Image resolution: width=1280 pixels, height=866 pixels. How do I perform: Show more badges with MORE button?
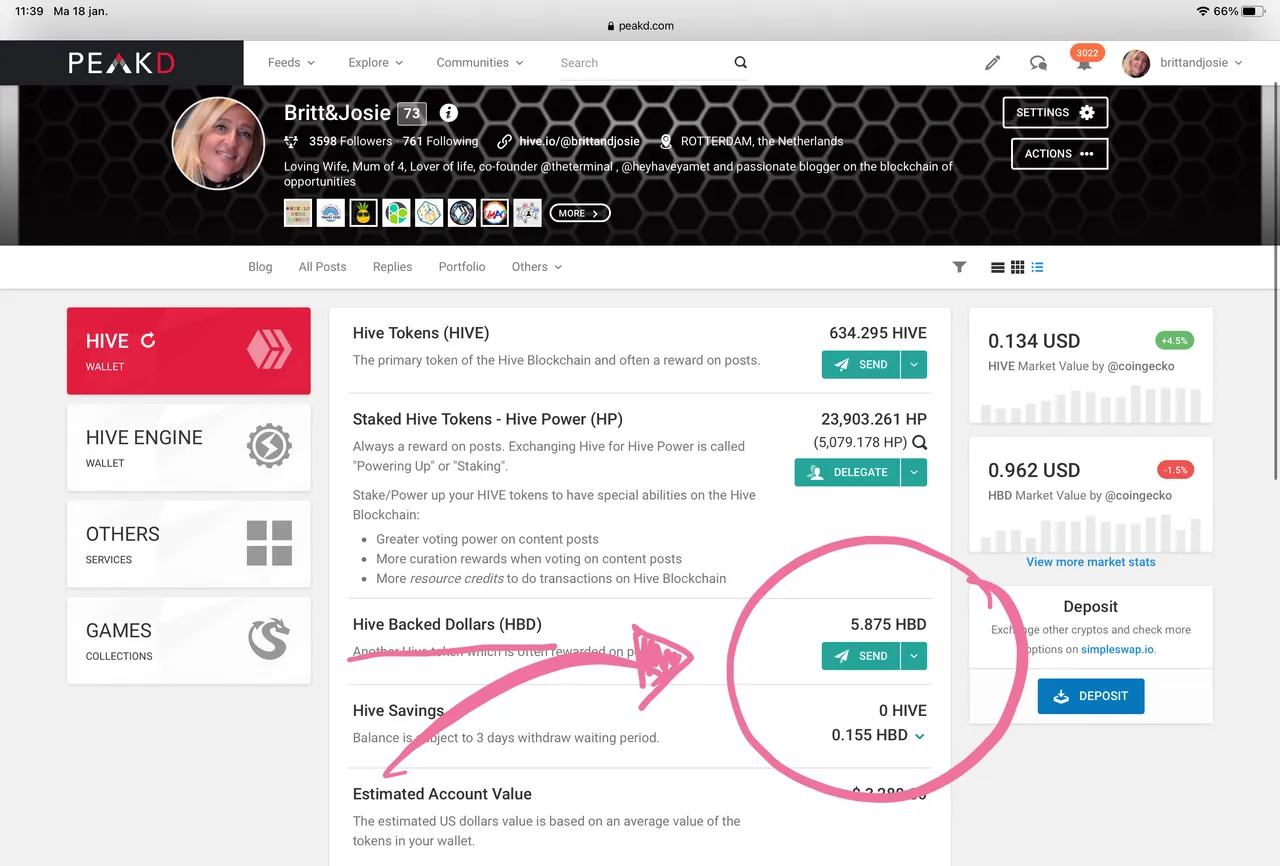coord(580,213)
